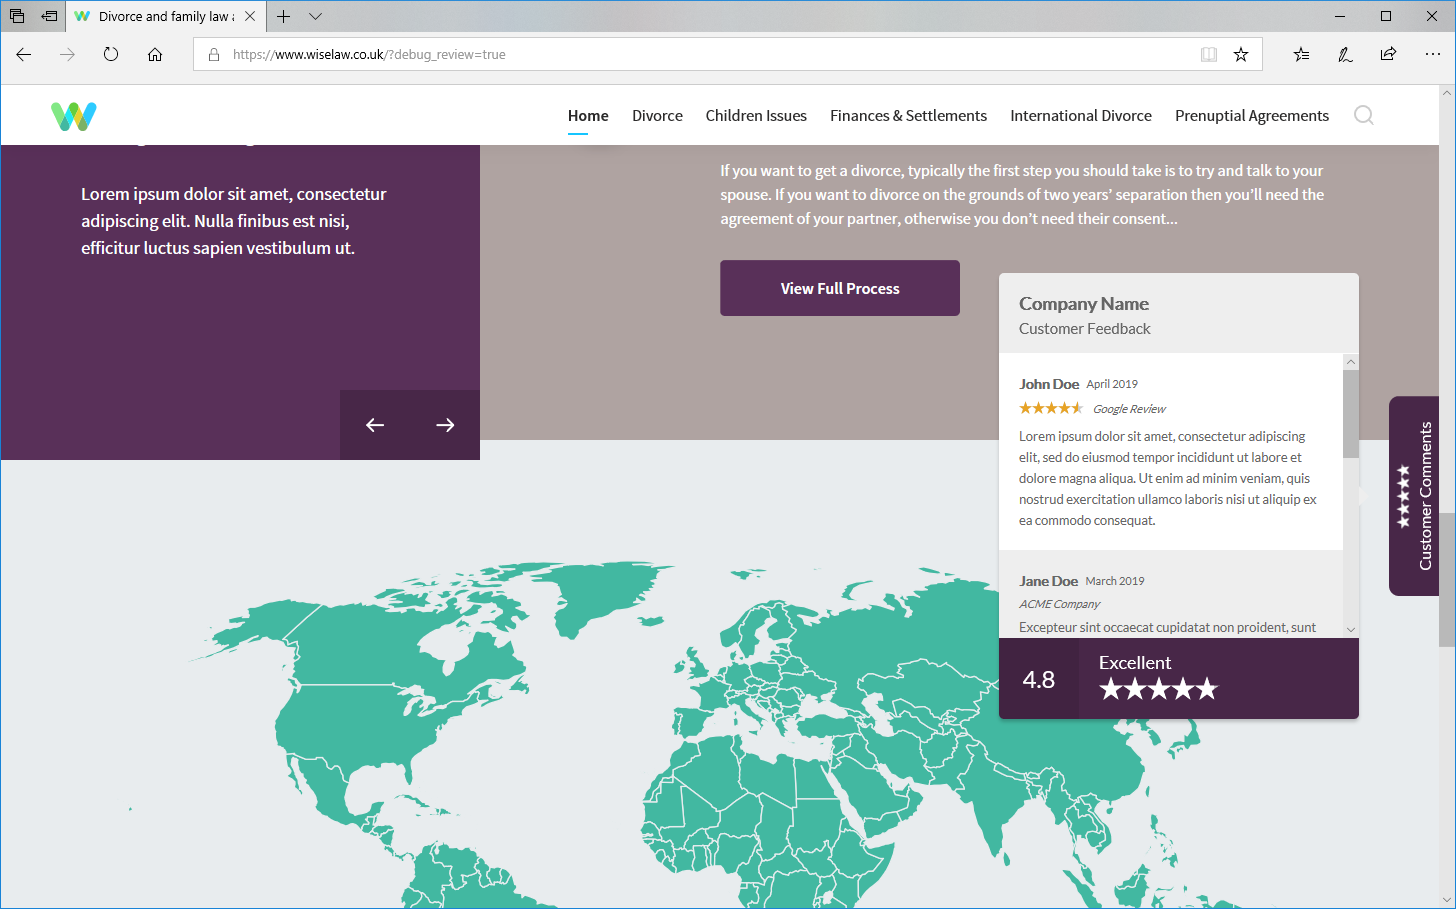The image size is (1456, 909).
Task: Set these tabs aside icon
Action: 49,16
